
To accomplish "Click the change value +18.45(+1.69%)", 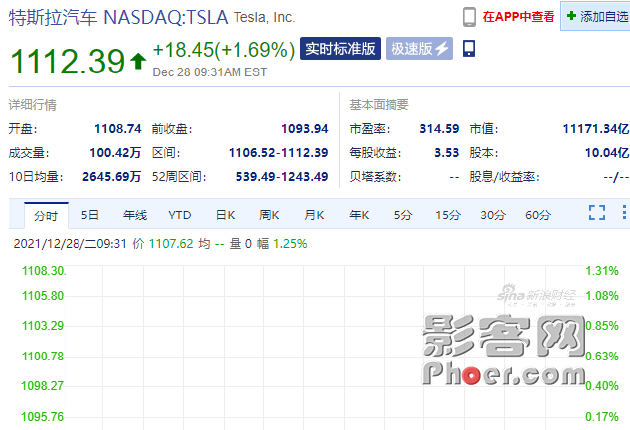I will click(x=224, y=50).
